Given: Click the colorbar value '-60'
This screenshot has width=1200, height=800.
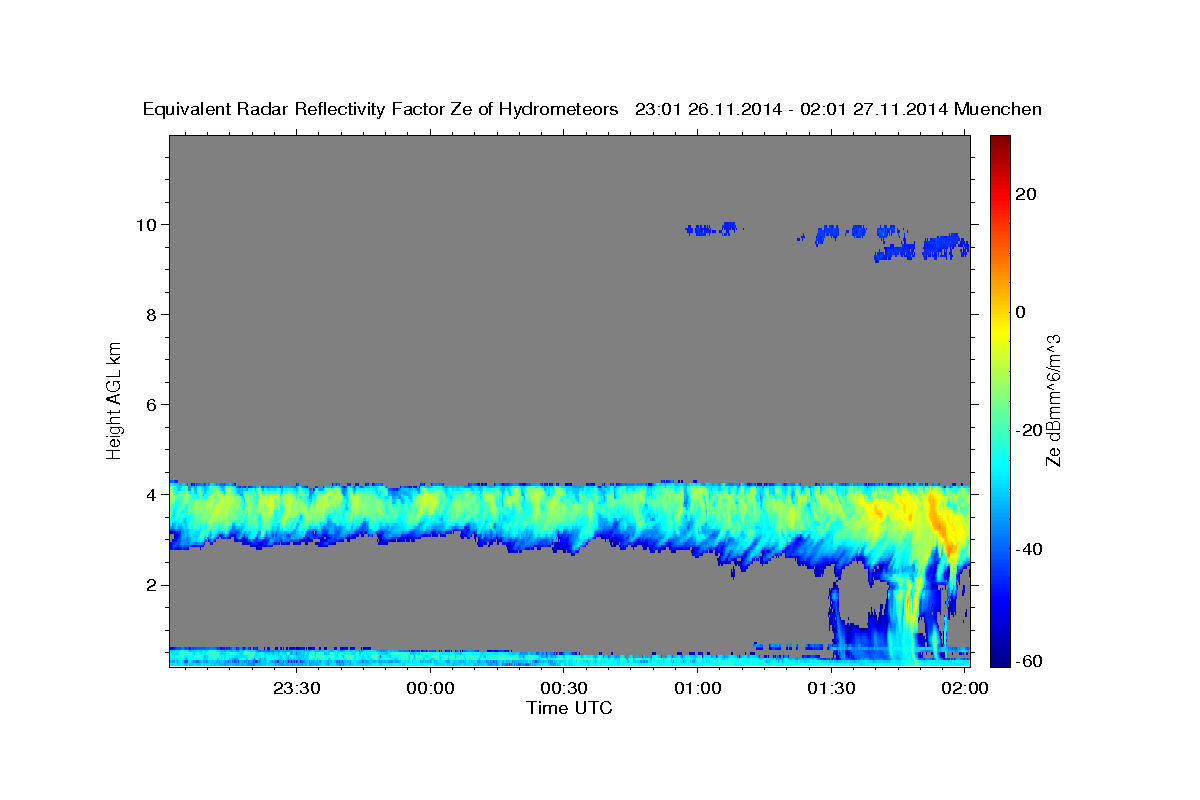Looking at the screenshot, I should click(1030, 661).
